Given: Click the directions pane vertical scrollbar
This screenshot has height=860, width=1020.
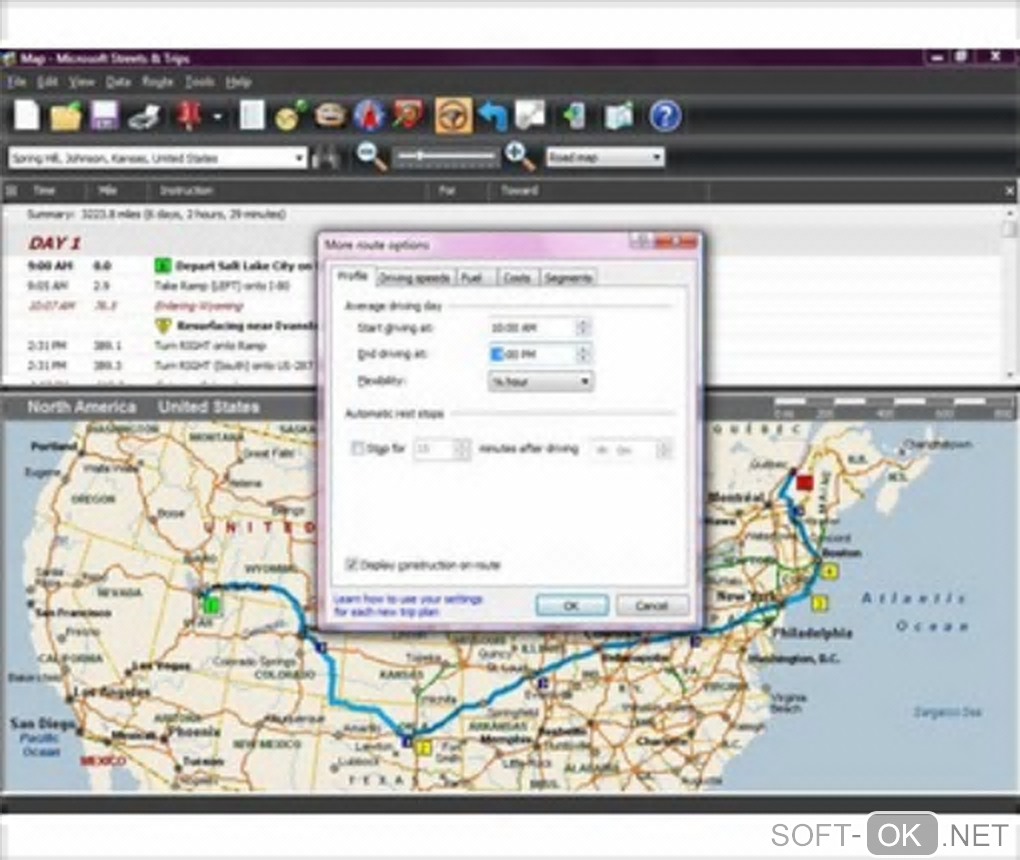Looking at the screenshot, I should click(x=1009, y=294).
